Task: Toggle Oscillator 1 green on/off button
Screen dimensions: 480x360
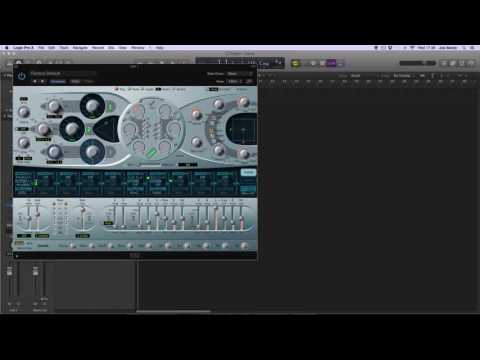Action: 110,107
